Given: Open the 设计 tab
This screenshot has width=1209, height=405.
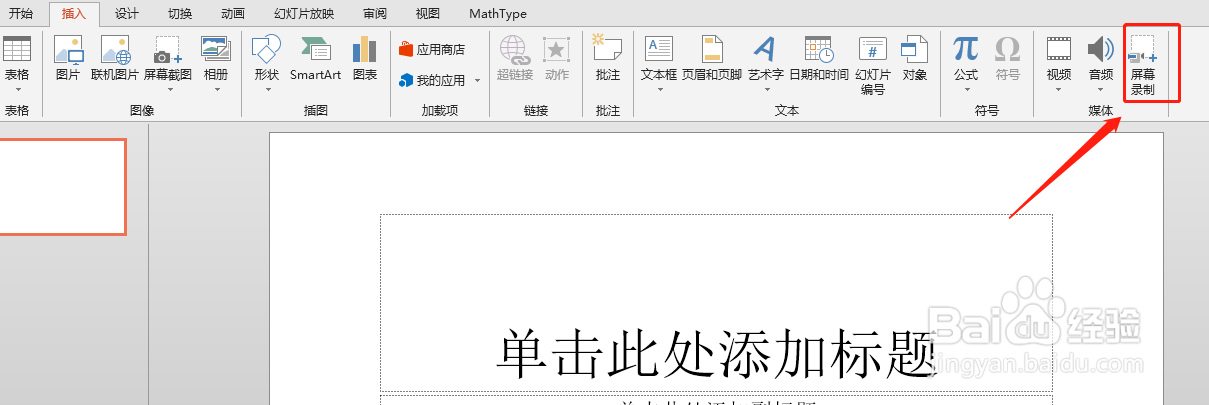Looking at the screenshot, I should (x=127, y=14).
